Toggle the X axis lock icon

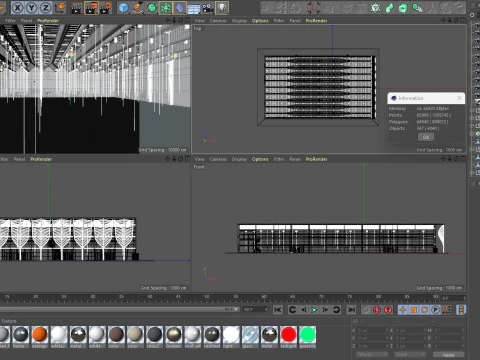tap(17, 8)
